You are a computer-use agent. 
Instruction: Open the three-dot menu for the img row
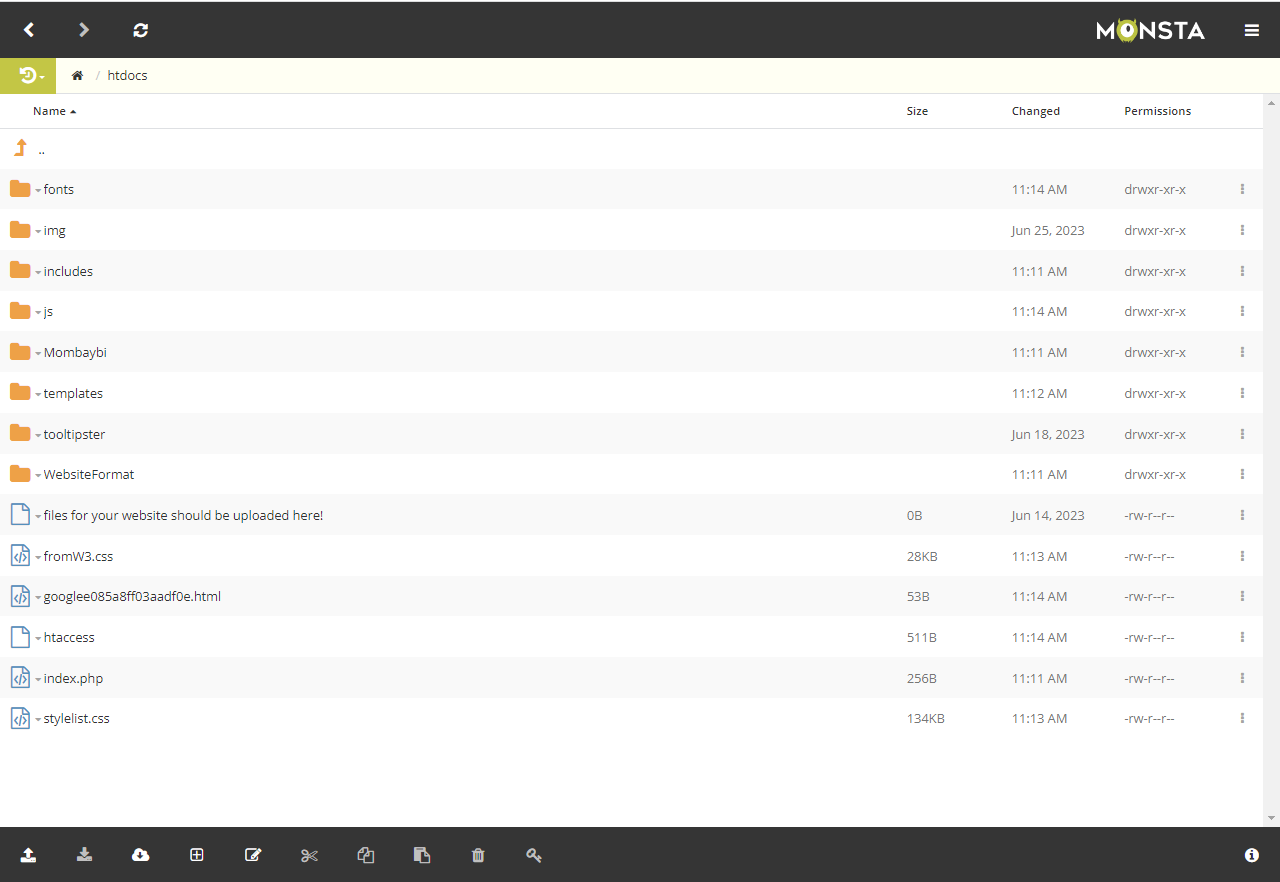click(1242, 230)
